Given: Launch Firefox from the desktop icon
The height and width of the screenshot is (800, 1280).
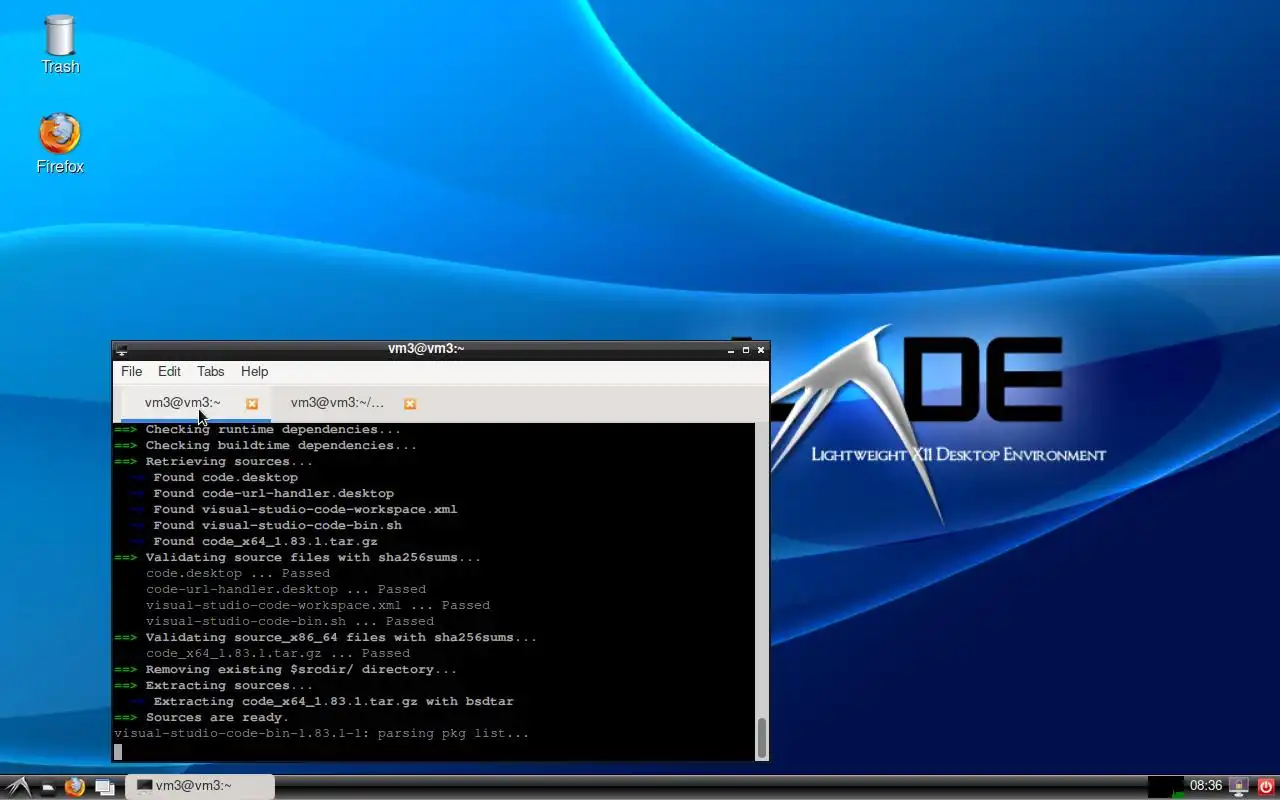Looking at the screenshot, I should tap(60, 144).
